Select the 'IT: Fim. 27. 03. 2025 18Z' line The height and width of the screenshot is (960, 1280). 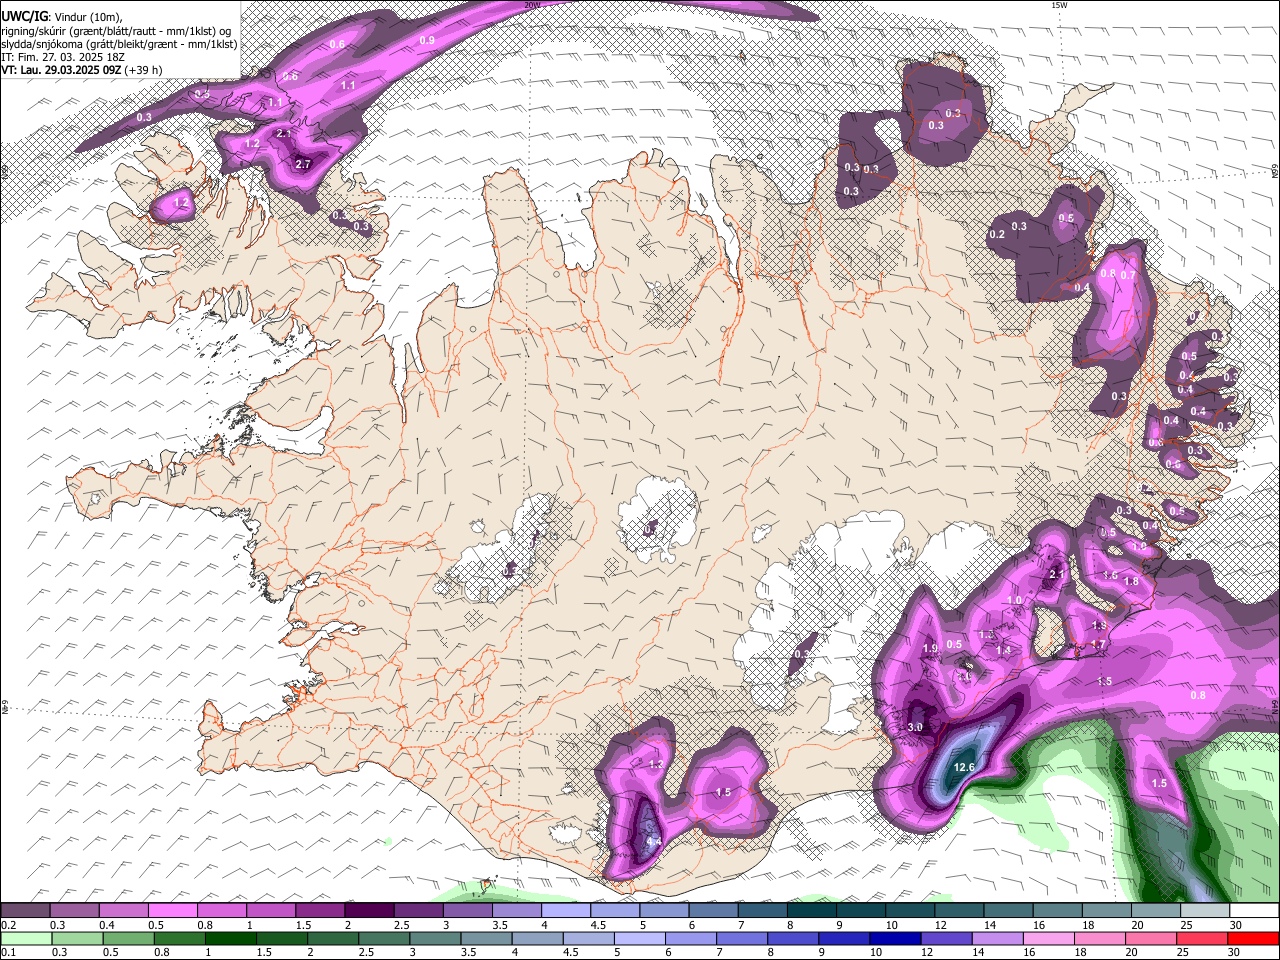click(63, 57)
